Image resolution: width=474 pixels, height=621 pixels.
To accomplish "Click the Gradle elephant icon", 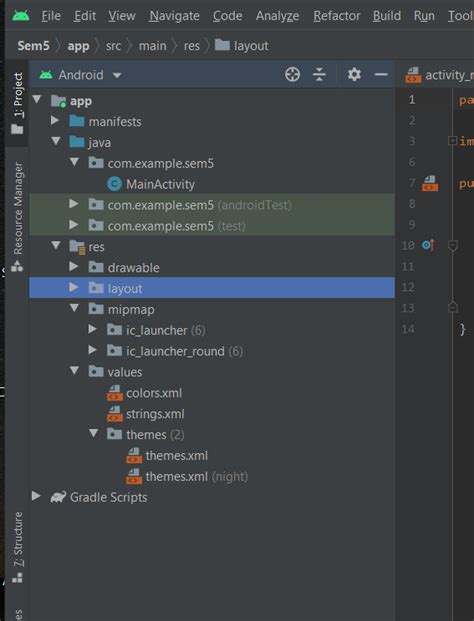I will 58,497.
